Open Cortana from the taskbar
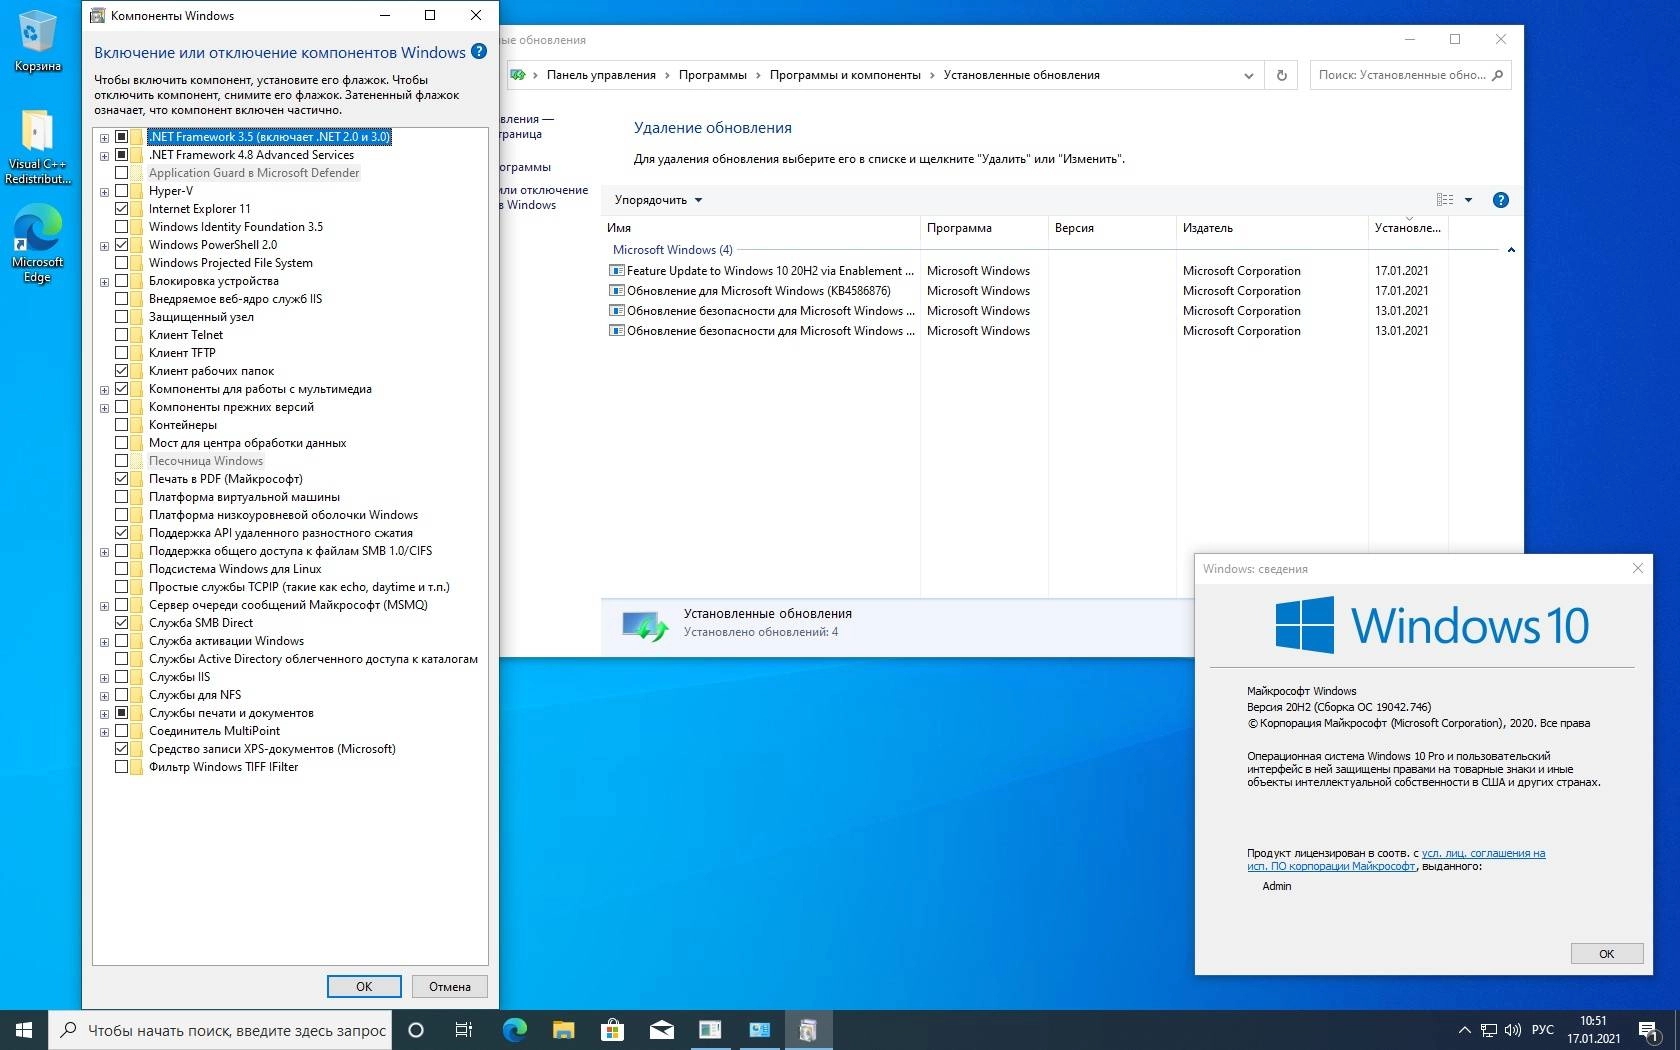Screen dimensions: 1680x1050 click(416, 1030)
